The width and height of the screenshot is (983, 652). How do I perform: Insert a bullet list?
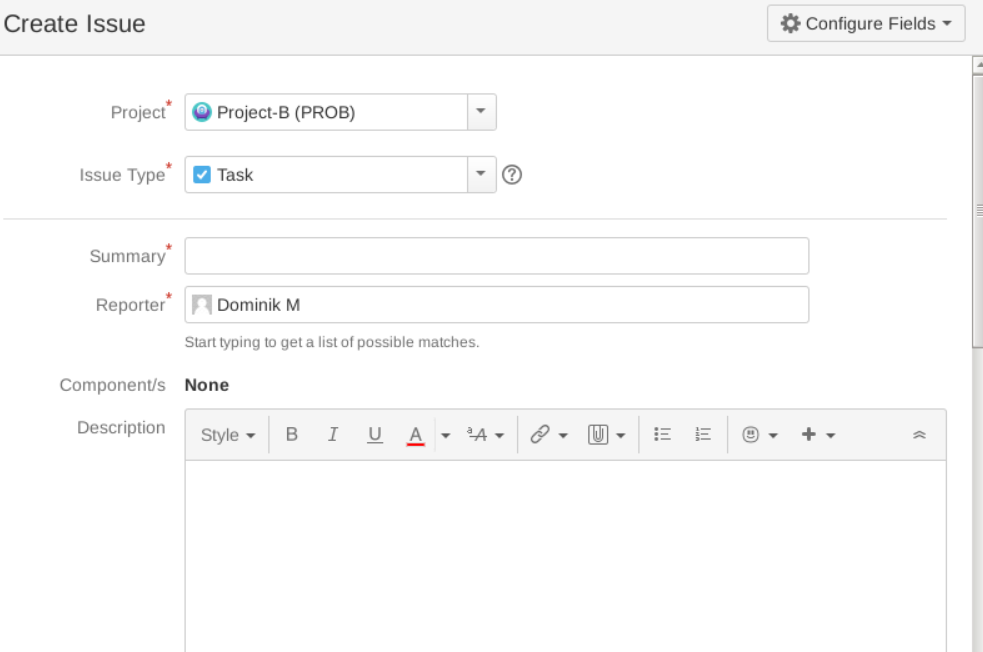click(662, 434)
